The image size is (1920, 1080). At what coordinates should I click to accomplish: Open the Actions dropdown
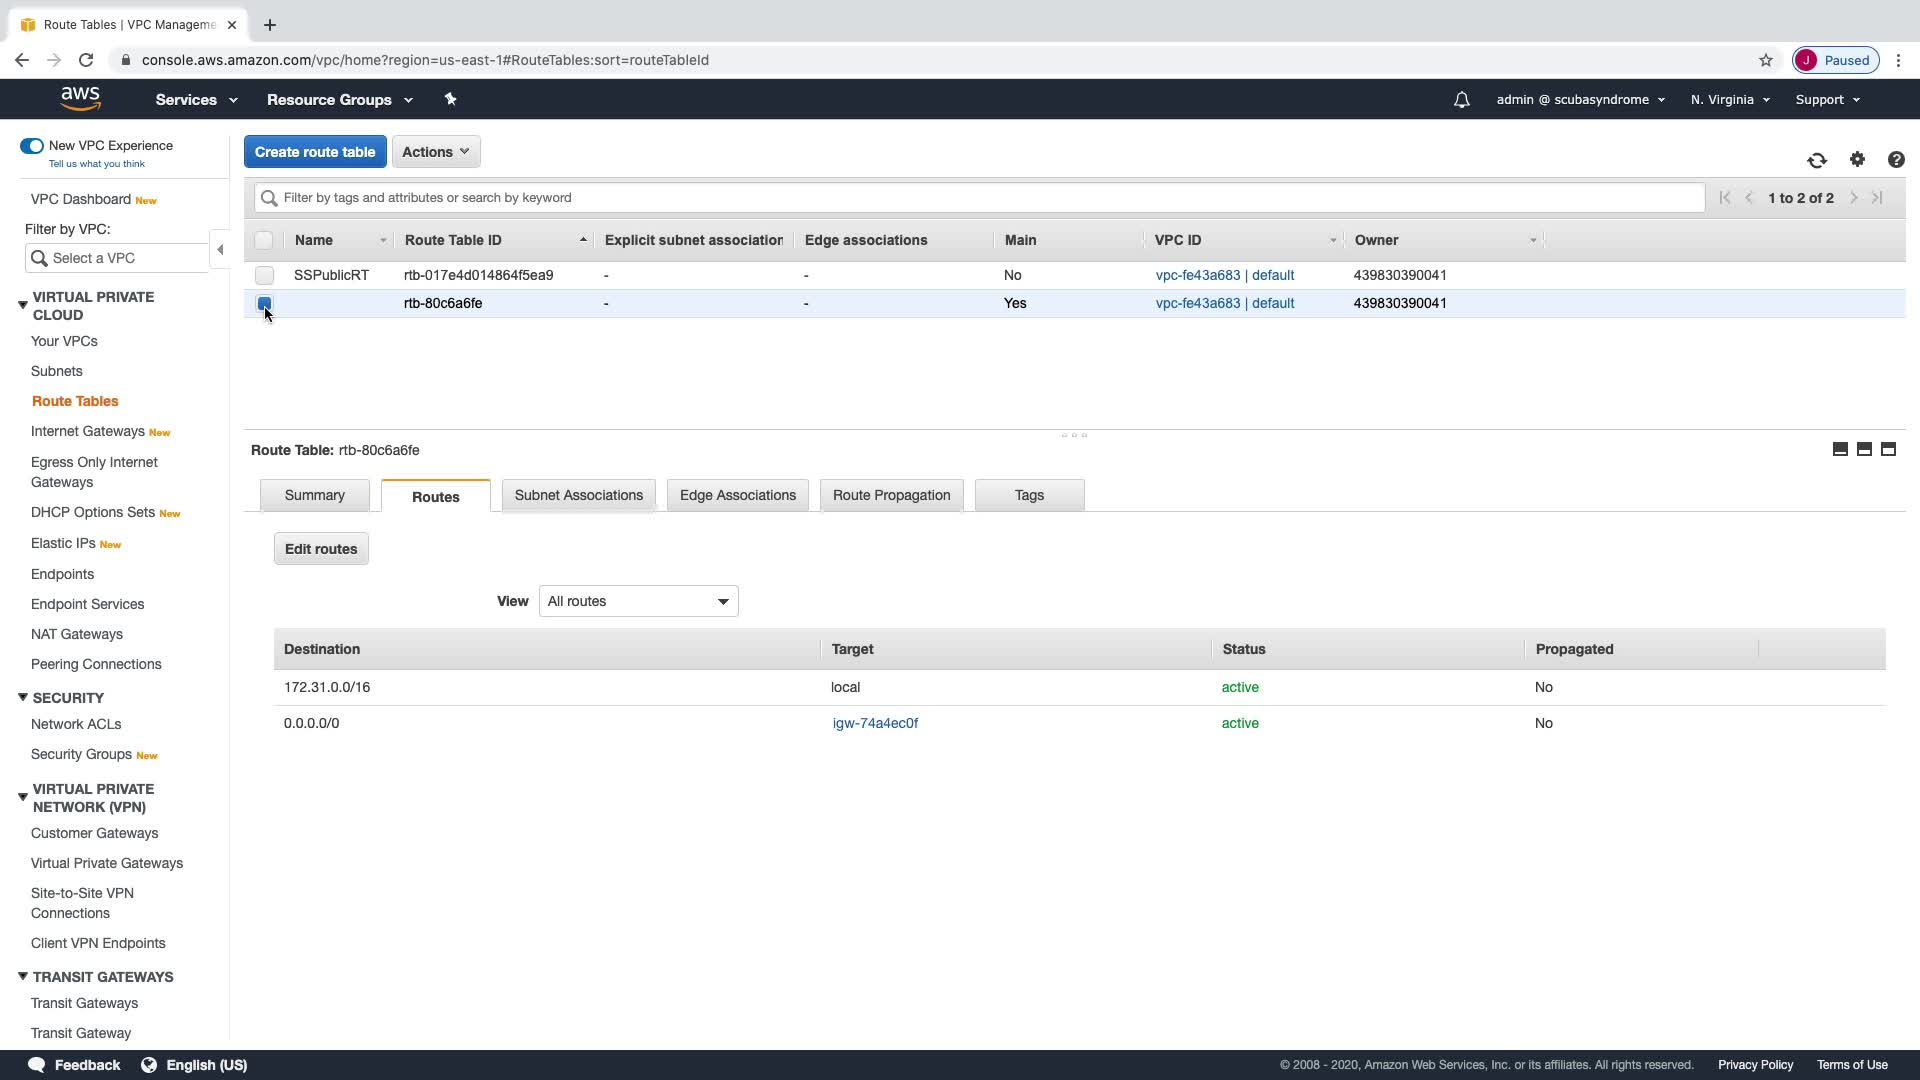pyautogui.click(x=435, y=152)
